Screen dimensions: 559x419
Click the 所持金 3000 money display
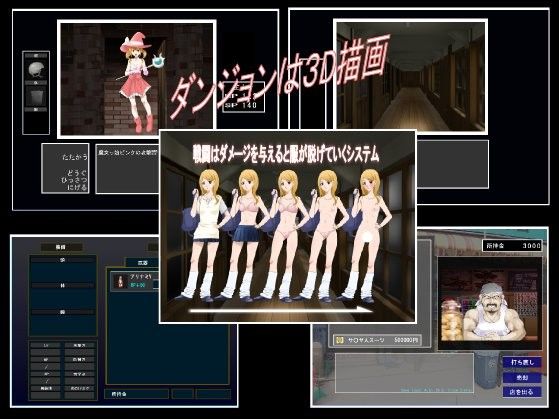pyautogui.click(x=513, y=245)
